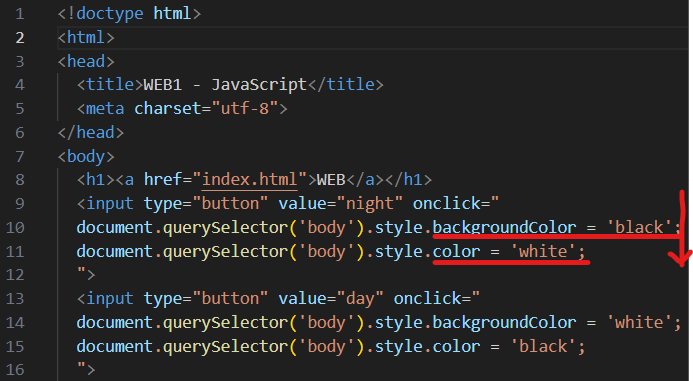Click backgroundColor on line 14
The width and height of the screenshot is (693, 381).
(x=504, y=323)
